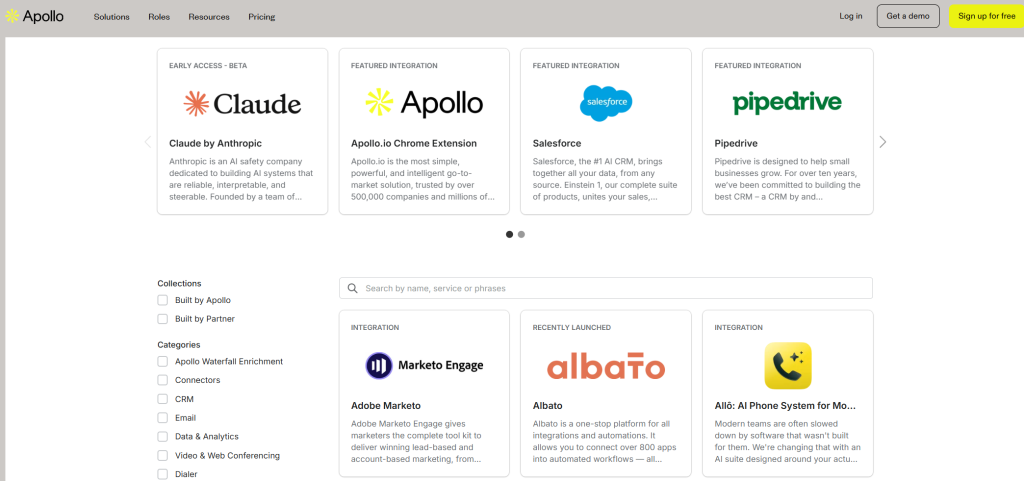Check the Connectors category filter
Viewport: 1024px width, 481px height.
(163, 380)
